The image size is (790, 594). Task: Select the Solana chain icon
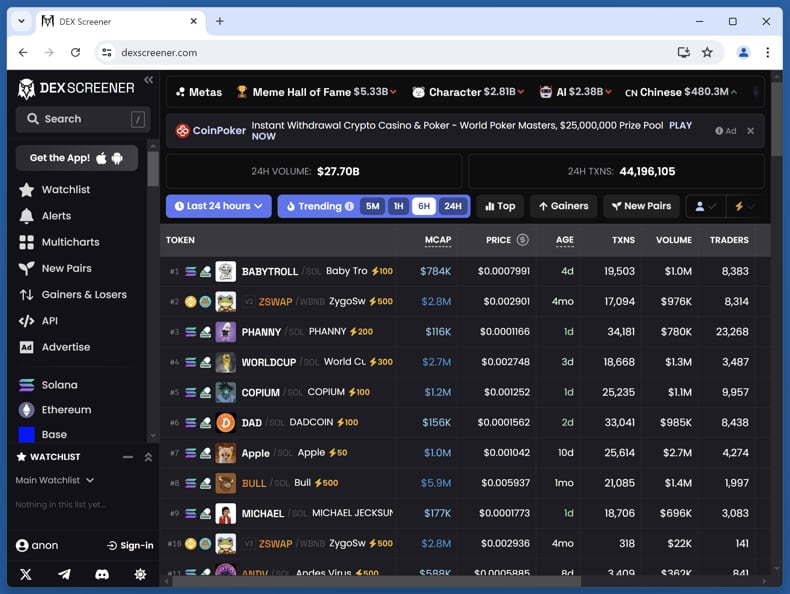click(x=26, y=385)
